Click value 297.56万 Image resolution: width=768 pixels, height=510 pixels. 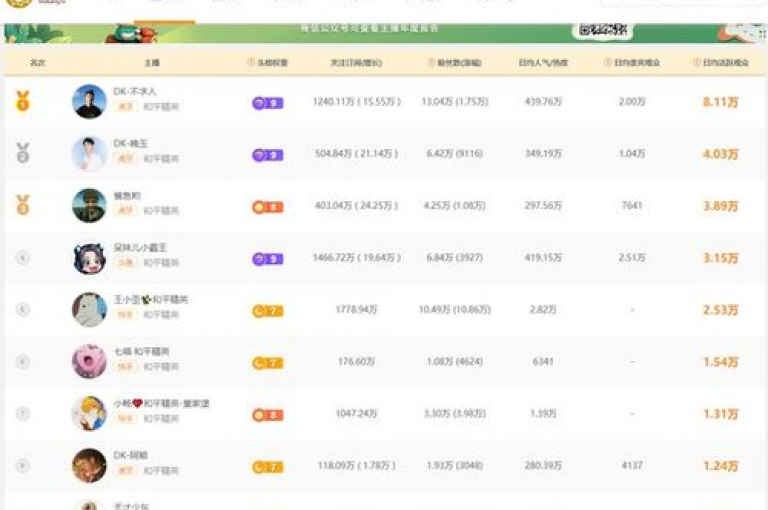(x=543, y=205)
